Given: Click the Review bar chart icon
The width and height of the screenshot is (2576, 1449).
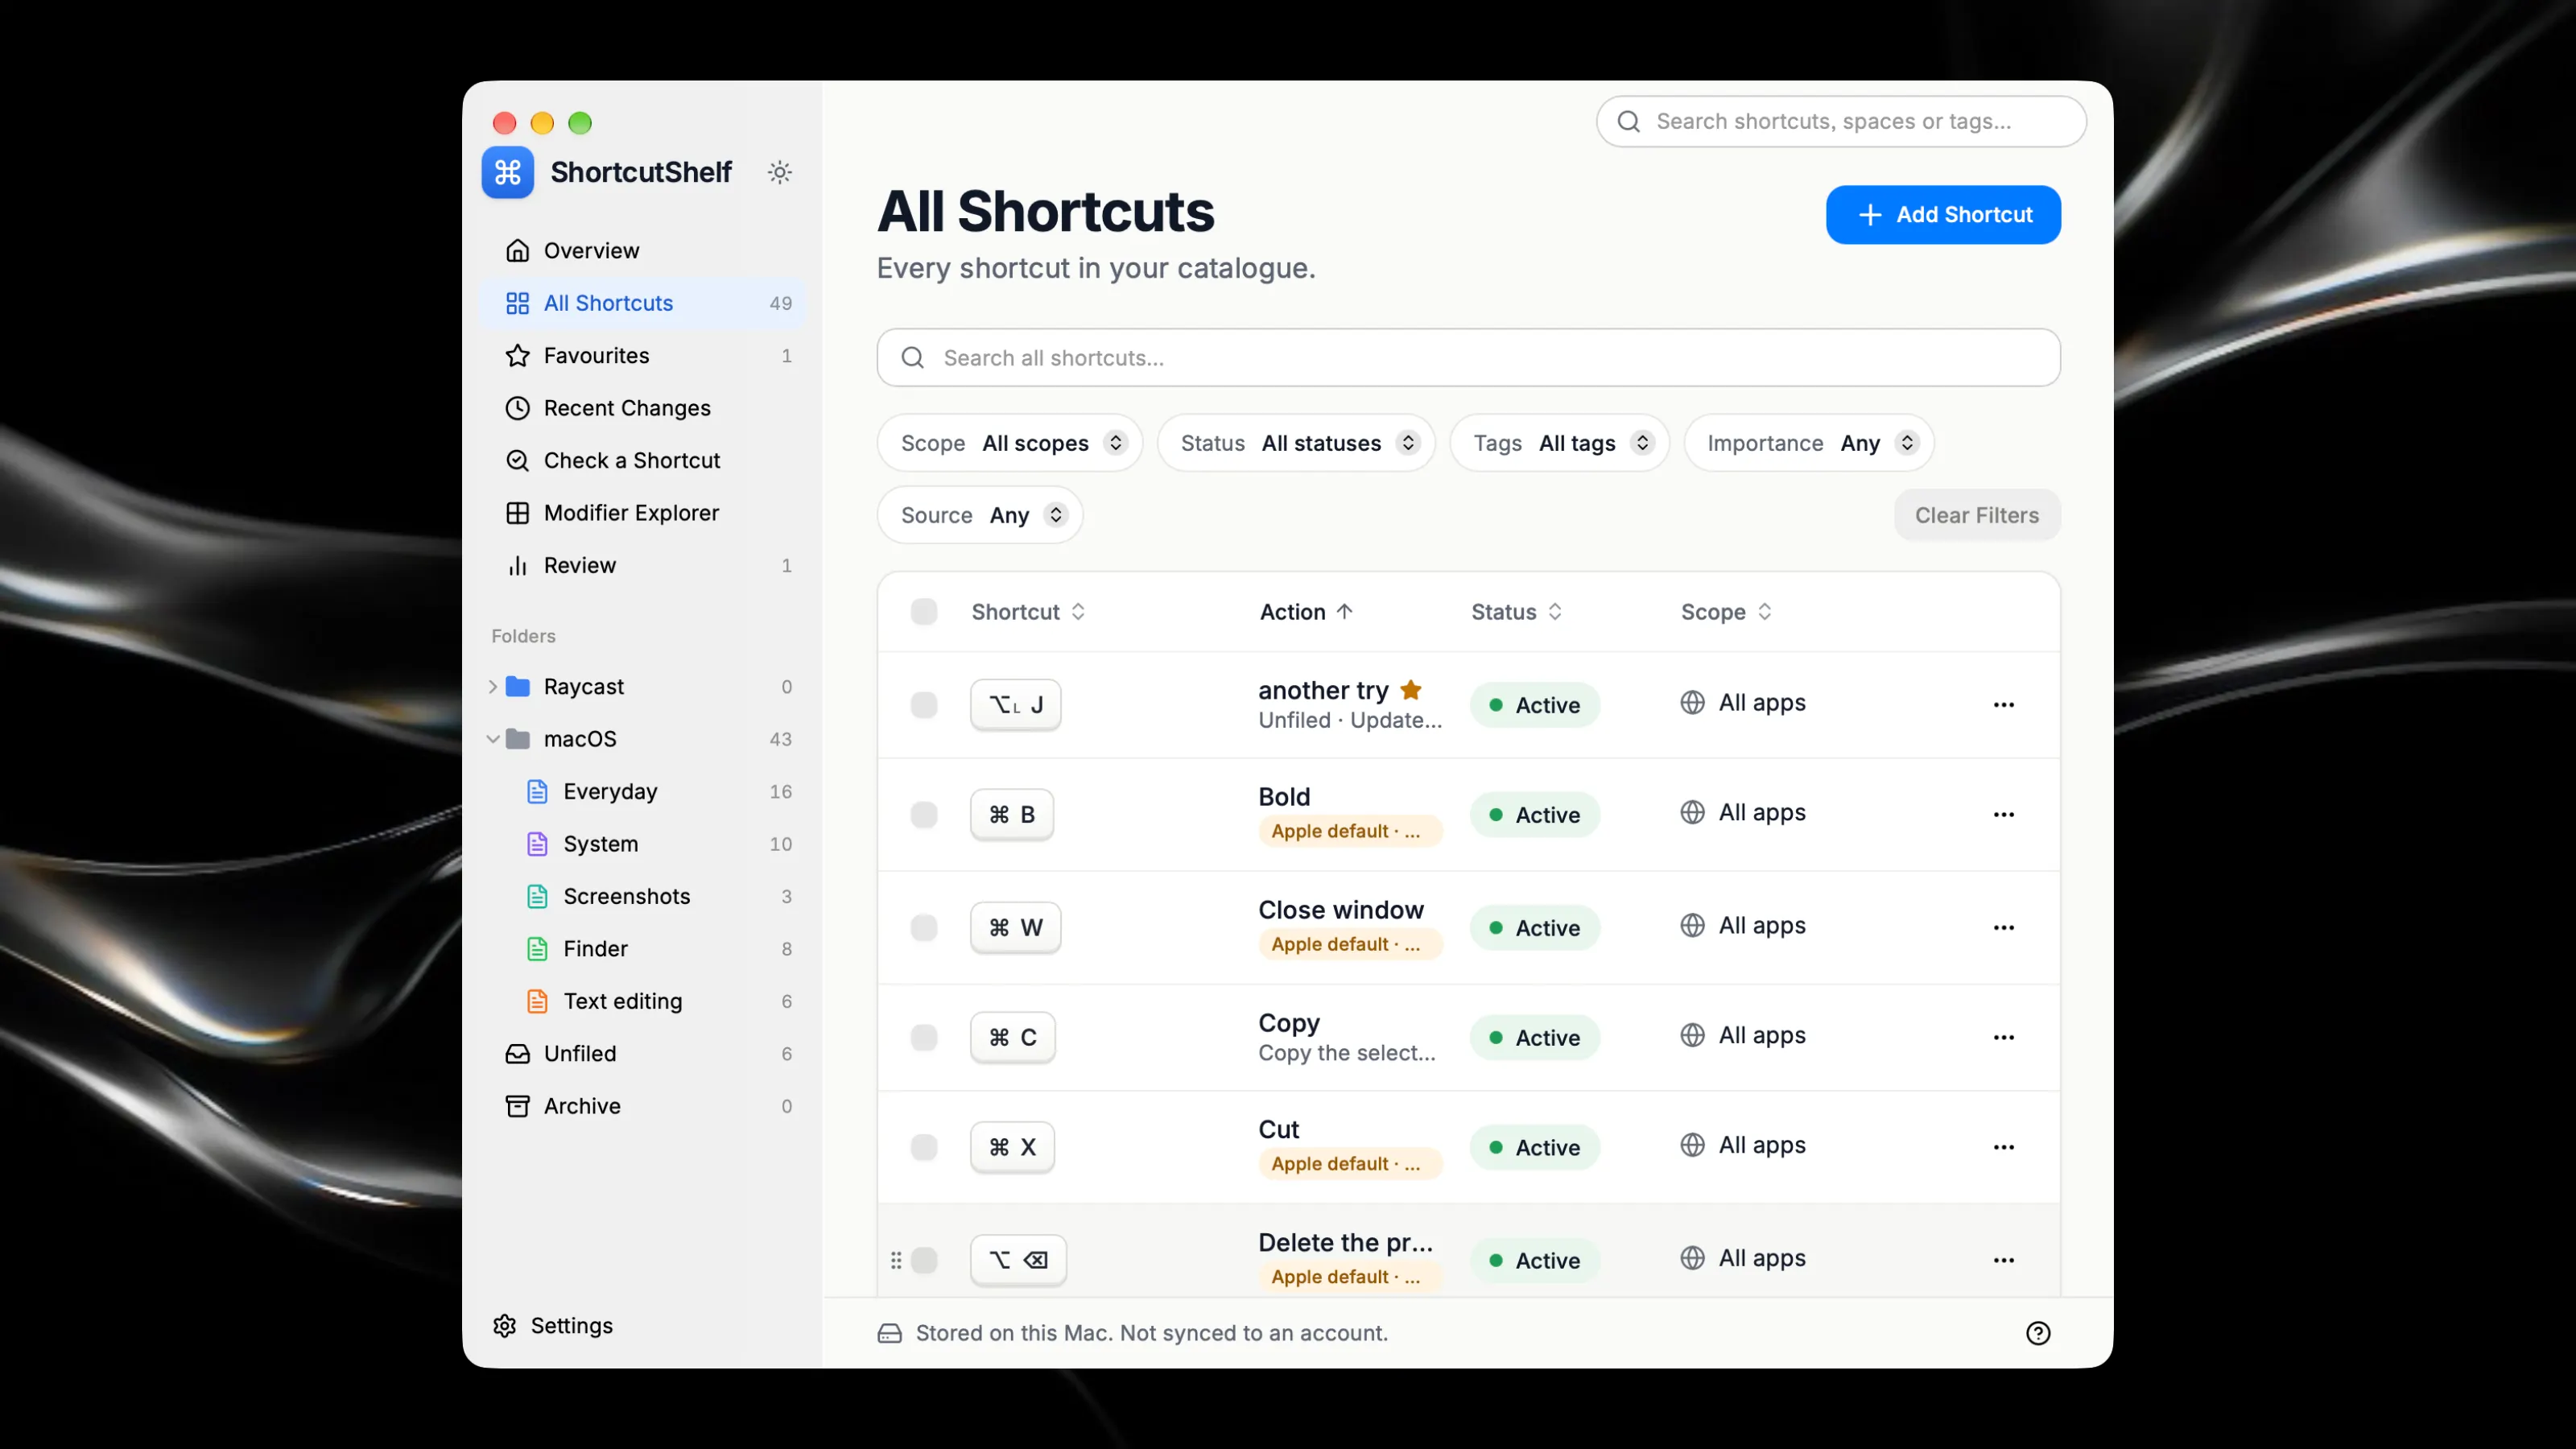Looking at the screenshot, I should [x=517, y=565].
